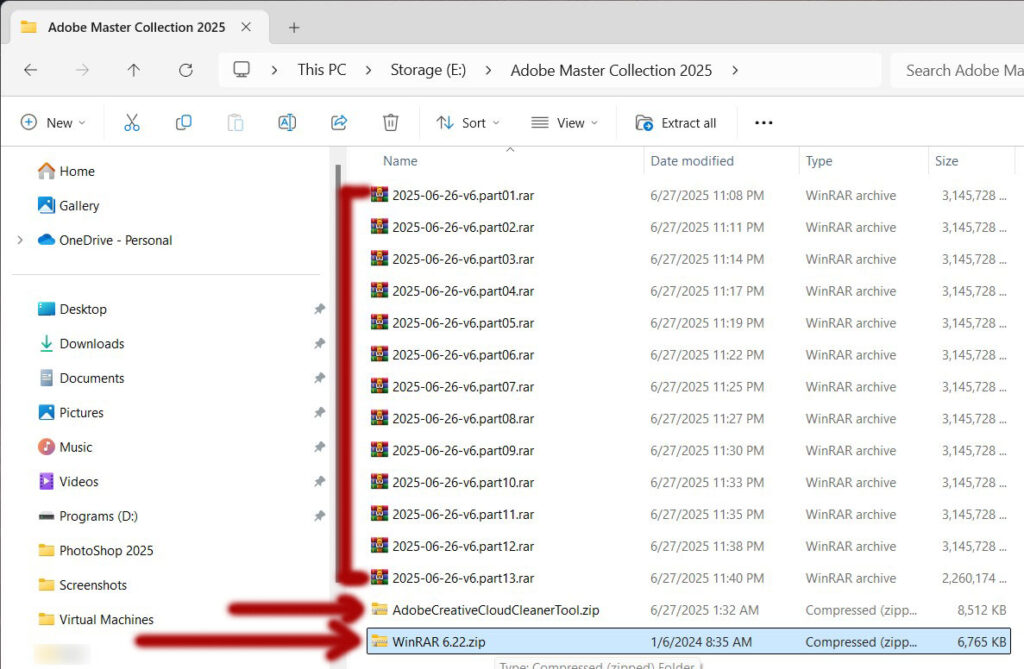Image resolution: width=1024 pixels, height=669 pixels.
Task: Click the Delete trash can icon
Action: tap(391, 123)
